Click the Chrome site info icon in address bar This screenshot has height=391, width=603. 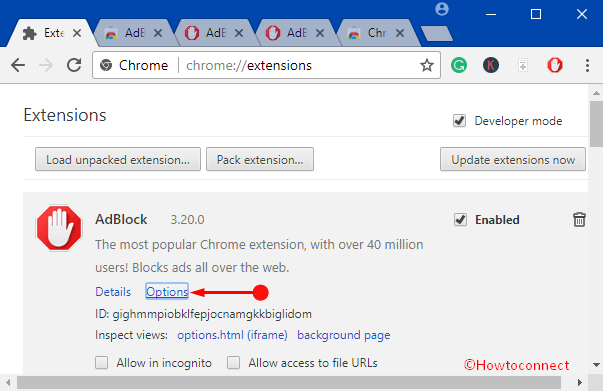pyautogui.click(x=106, y=65)
